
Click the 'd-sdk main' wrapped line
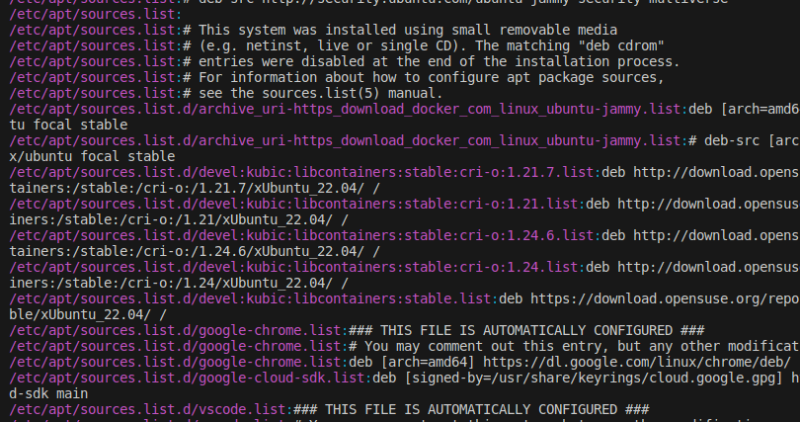[42, 394]
